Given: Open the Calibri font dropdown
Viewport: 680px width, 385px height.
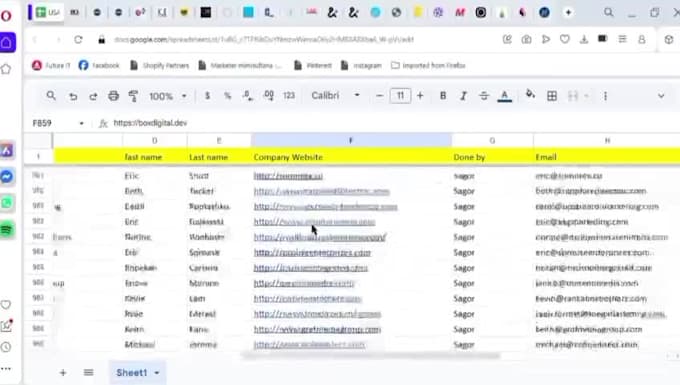Looking at the screenshot, I should pyautogui.click(x=335, y=95).
